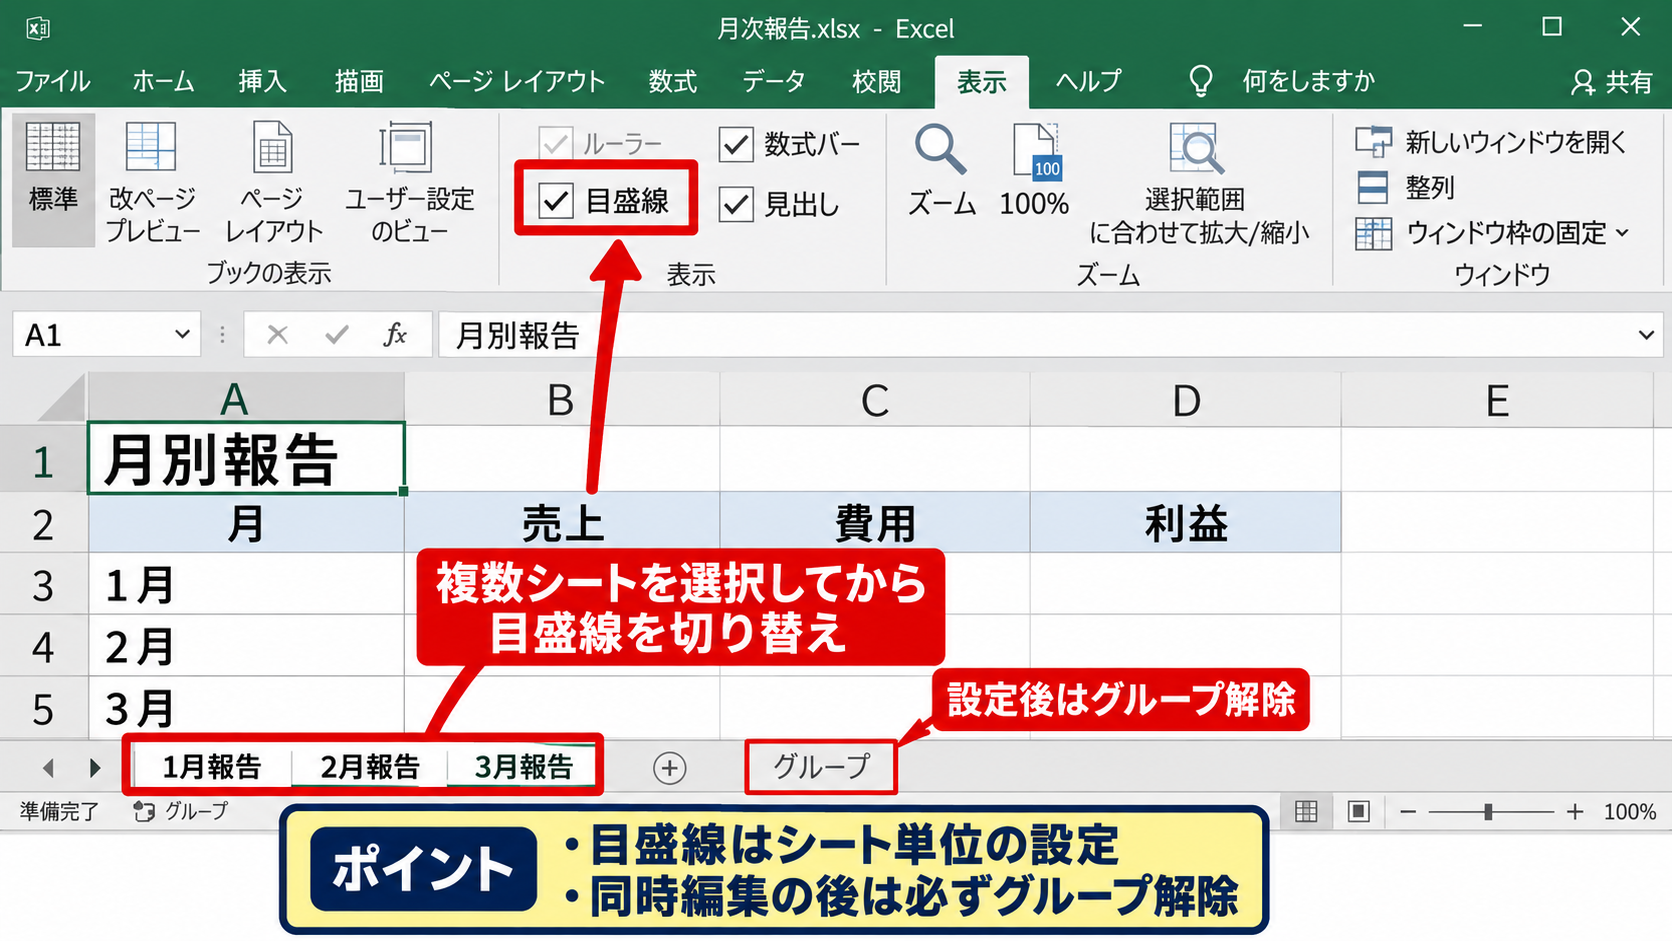Select column D header
Viewport: 1672px width, 941px height.
tap(1186, 400)
